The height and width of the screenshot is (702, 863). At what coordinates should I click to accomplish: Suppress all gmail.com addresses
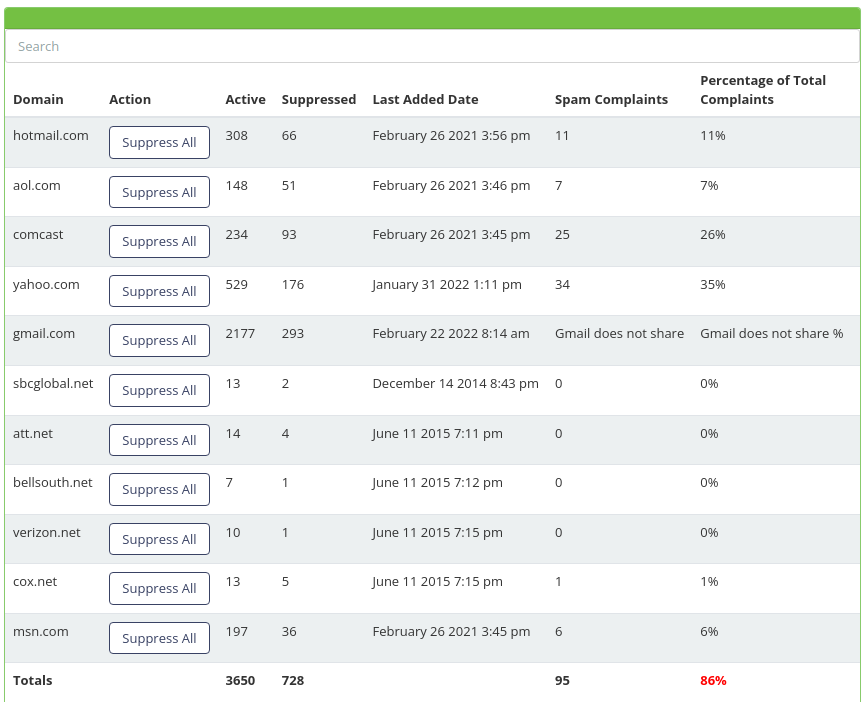[x=159, y=340]
